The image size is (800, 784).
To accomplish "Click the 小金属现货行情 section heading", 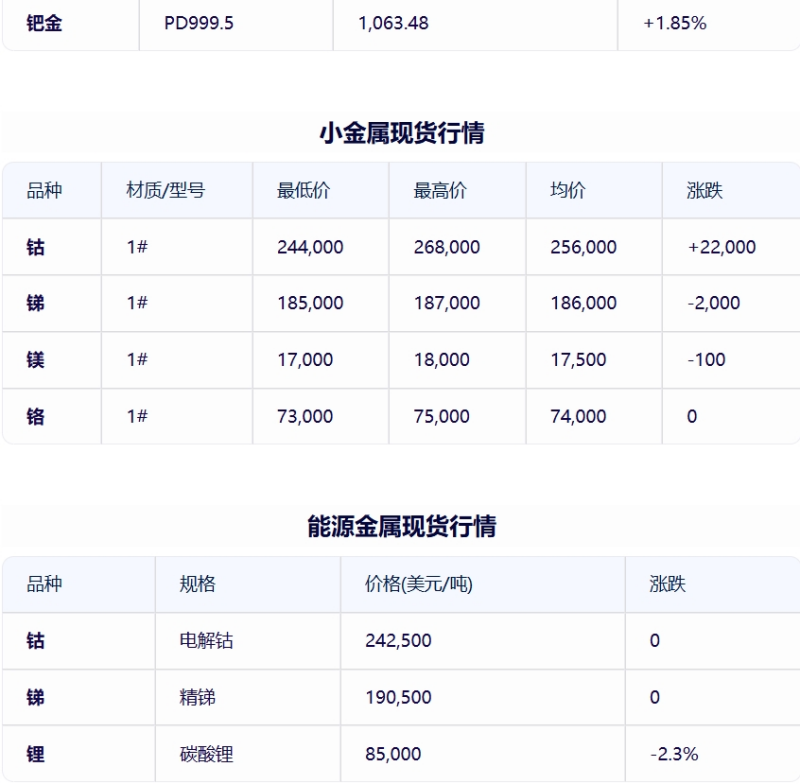I will click(x=402, y=133).
